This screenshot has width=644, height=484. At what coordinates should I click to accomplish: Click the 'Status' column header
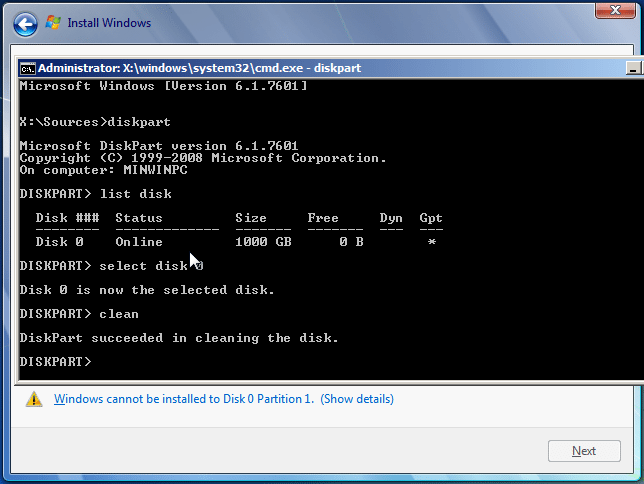pyautogui.click(x=139, y=218)
